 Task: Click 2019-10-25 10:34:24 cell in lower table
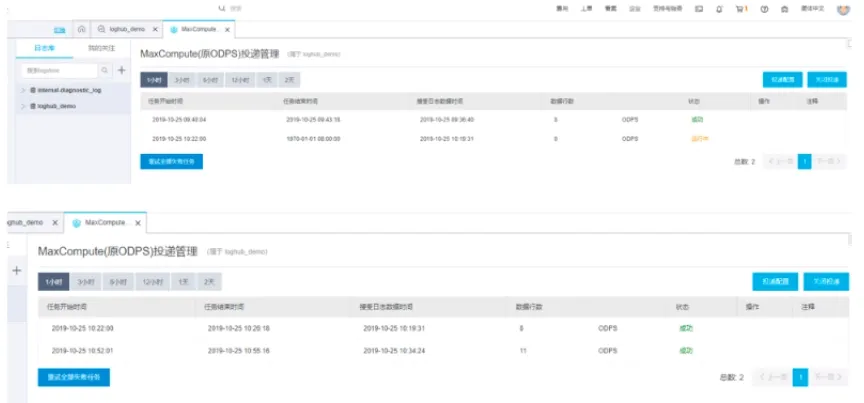[394, 351]
